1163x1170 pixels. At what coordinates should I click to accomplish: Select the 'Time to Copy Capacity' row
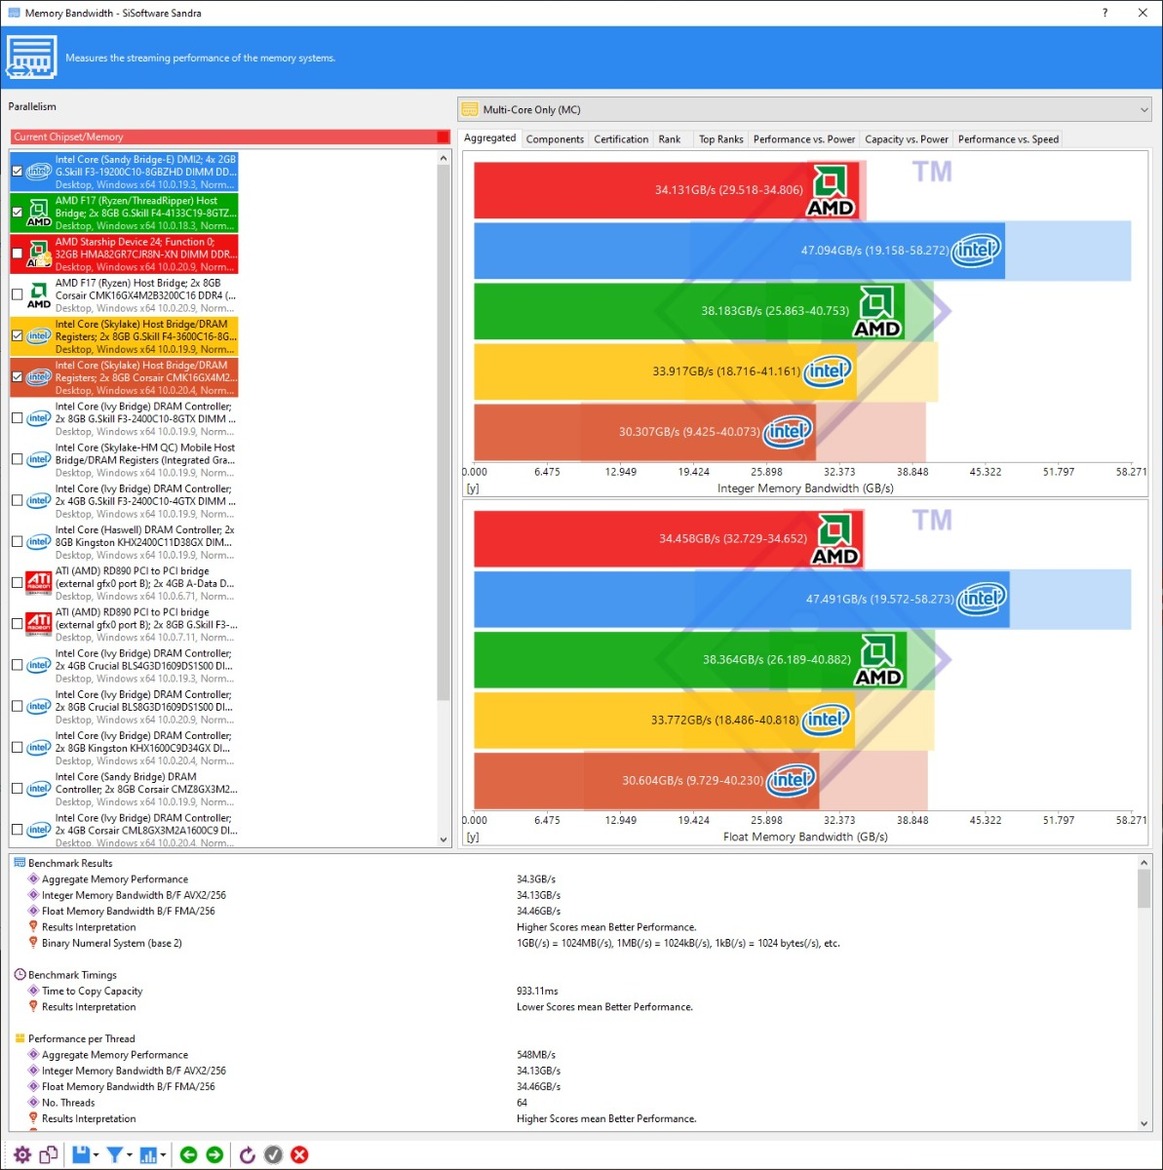tap(574, 991)
